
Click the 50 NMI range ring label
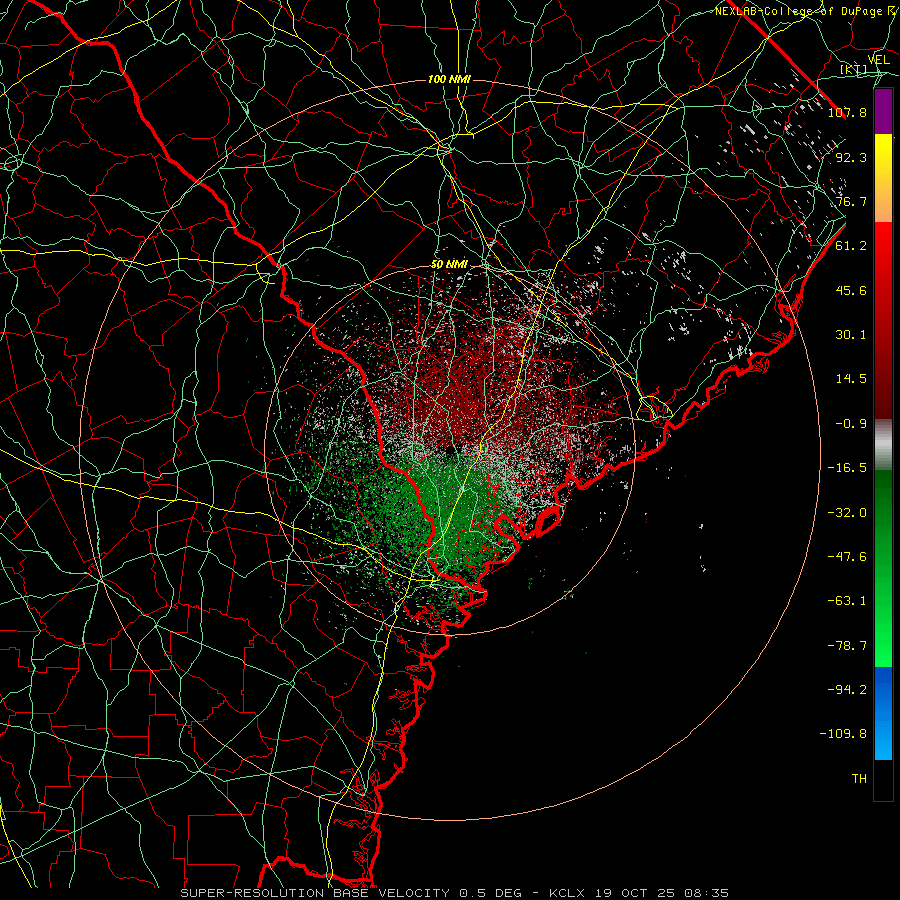point(449,265)
